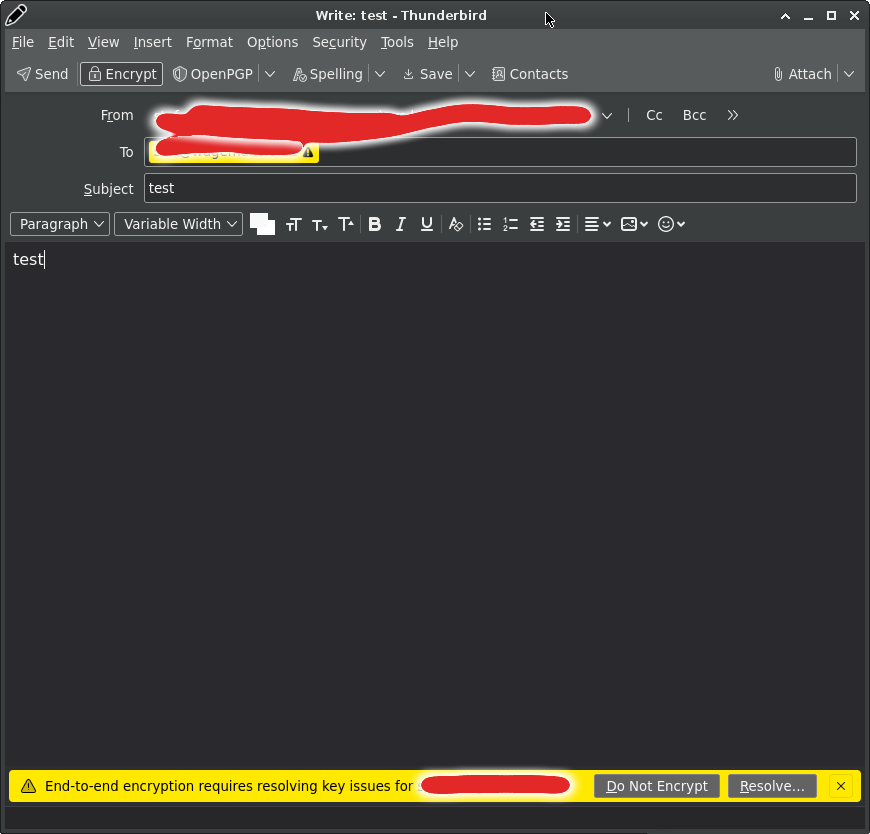Indent the text with the toolbar icon
870x834 pixels.
563,224
